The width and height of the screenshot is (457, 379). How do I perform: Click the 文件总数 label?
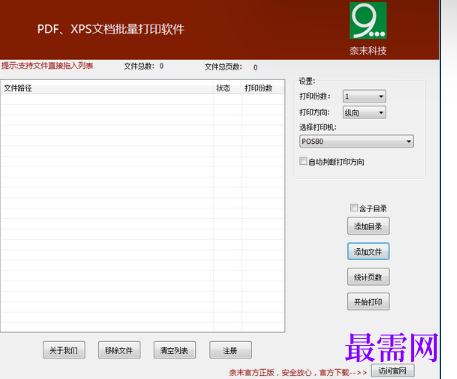(139, 66)
